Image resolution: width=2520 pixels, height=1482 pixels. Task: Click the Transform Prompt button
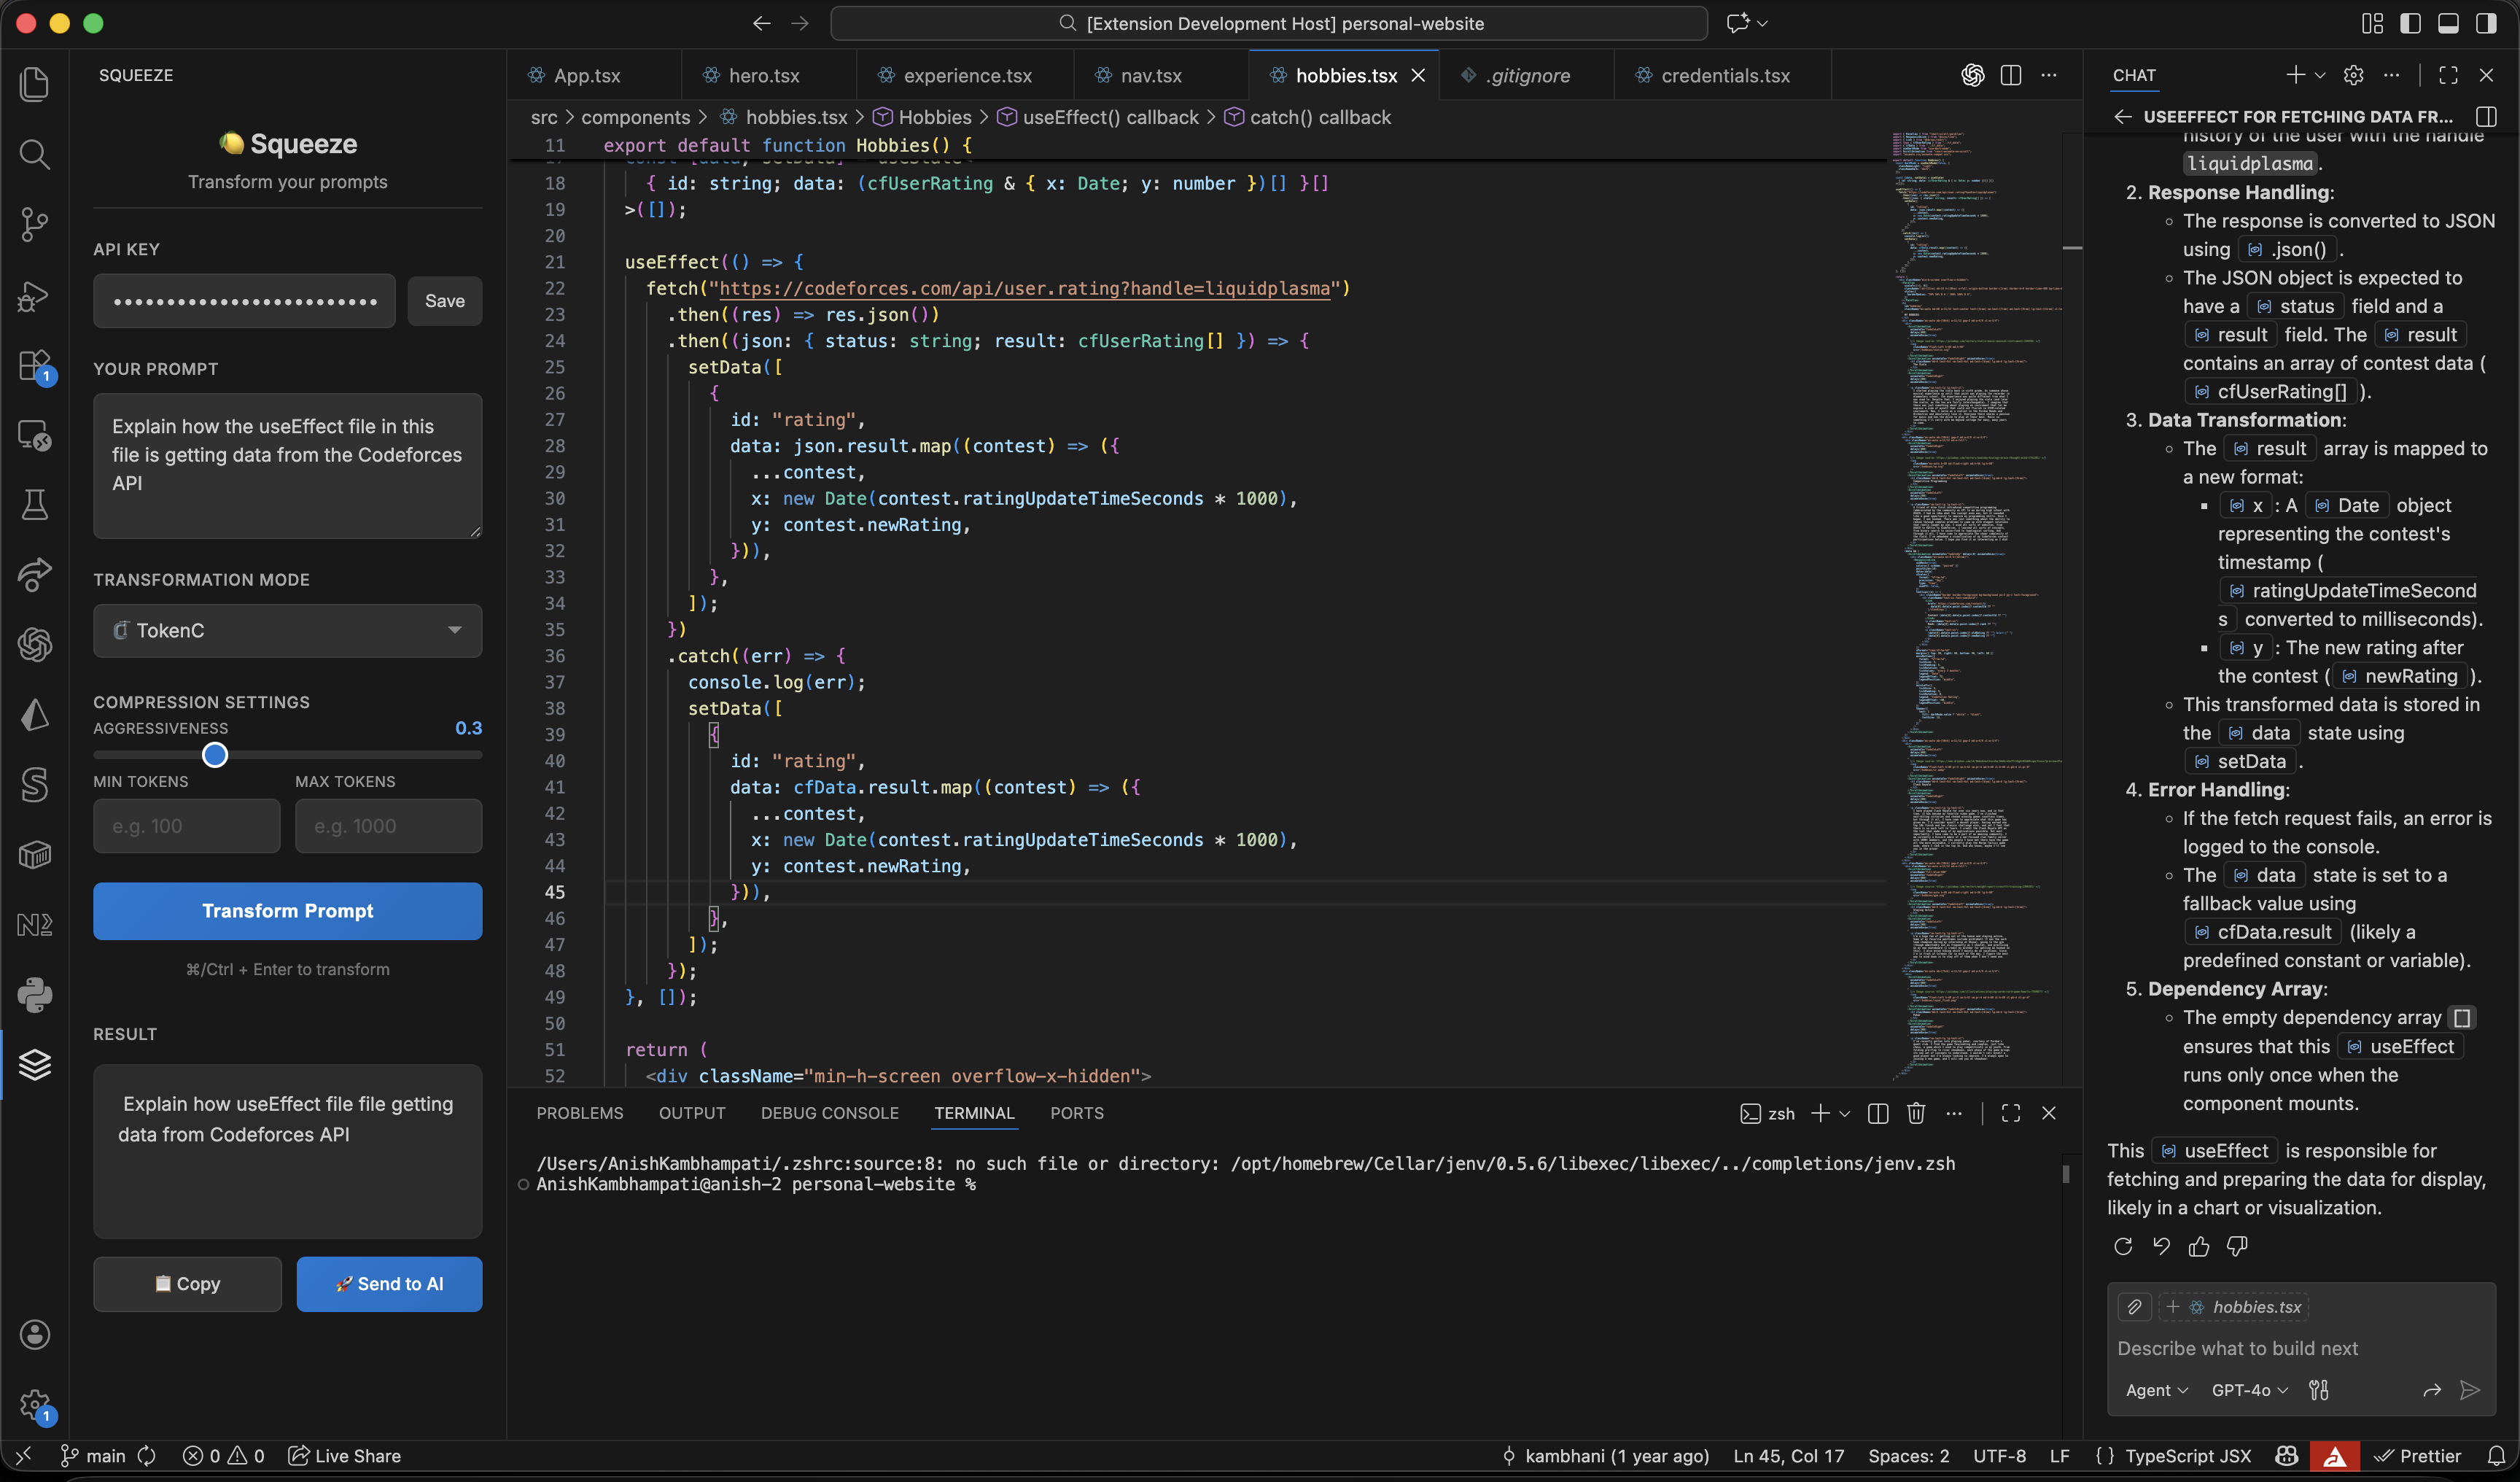287,910
